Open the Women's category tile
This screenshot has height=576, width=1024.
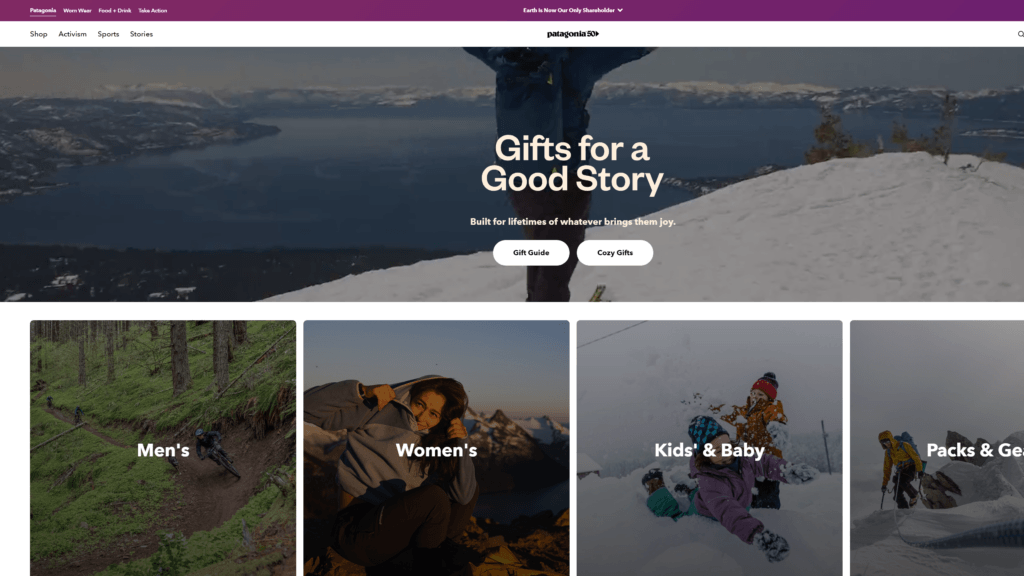pyautogui.click(x=436, y=450)
